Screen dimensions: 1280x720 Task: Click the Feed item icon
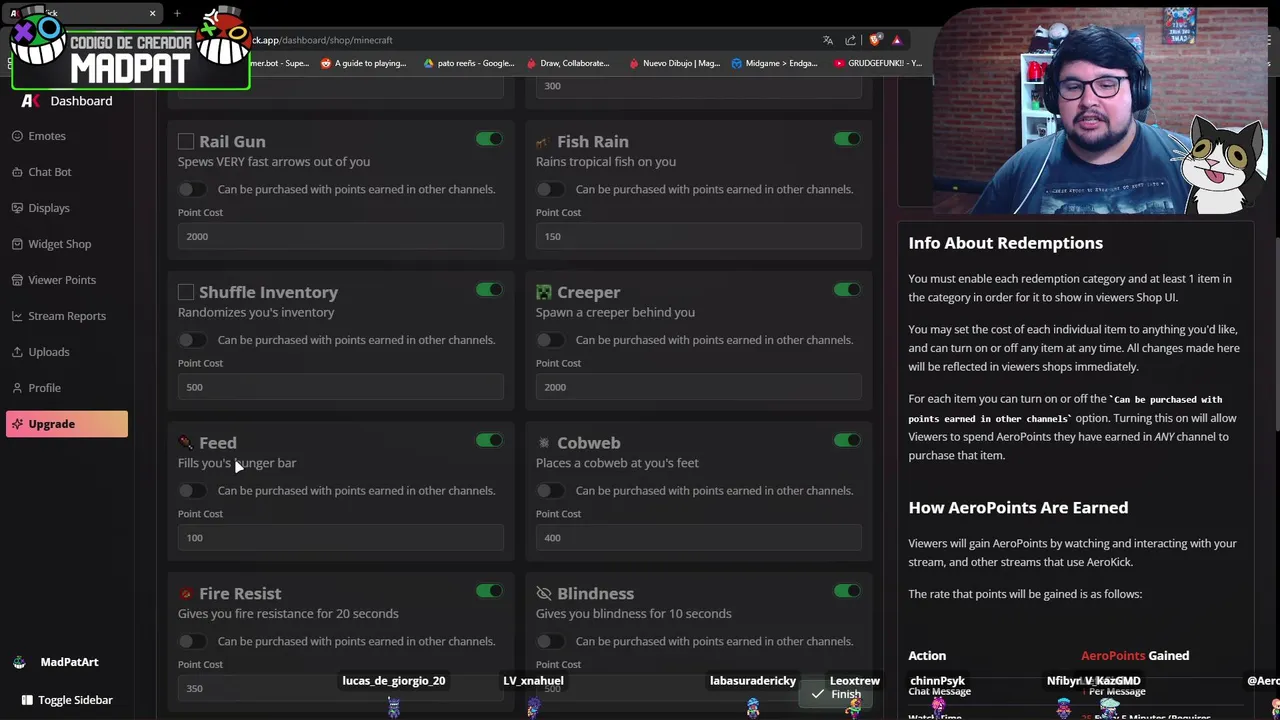click(x=186, y=442)
